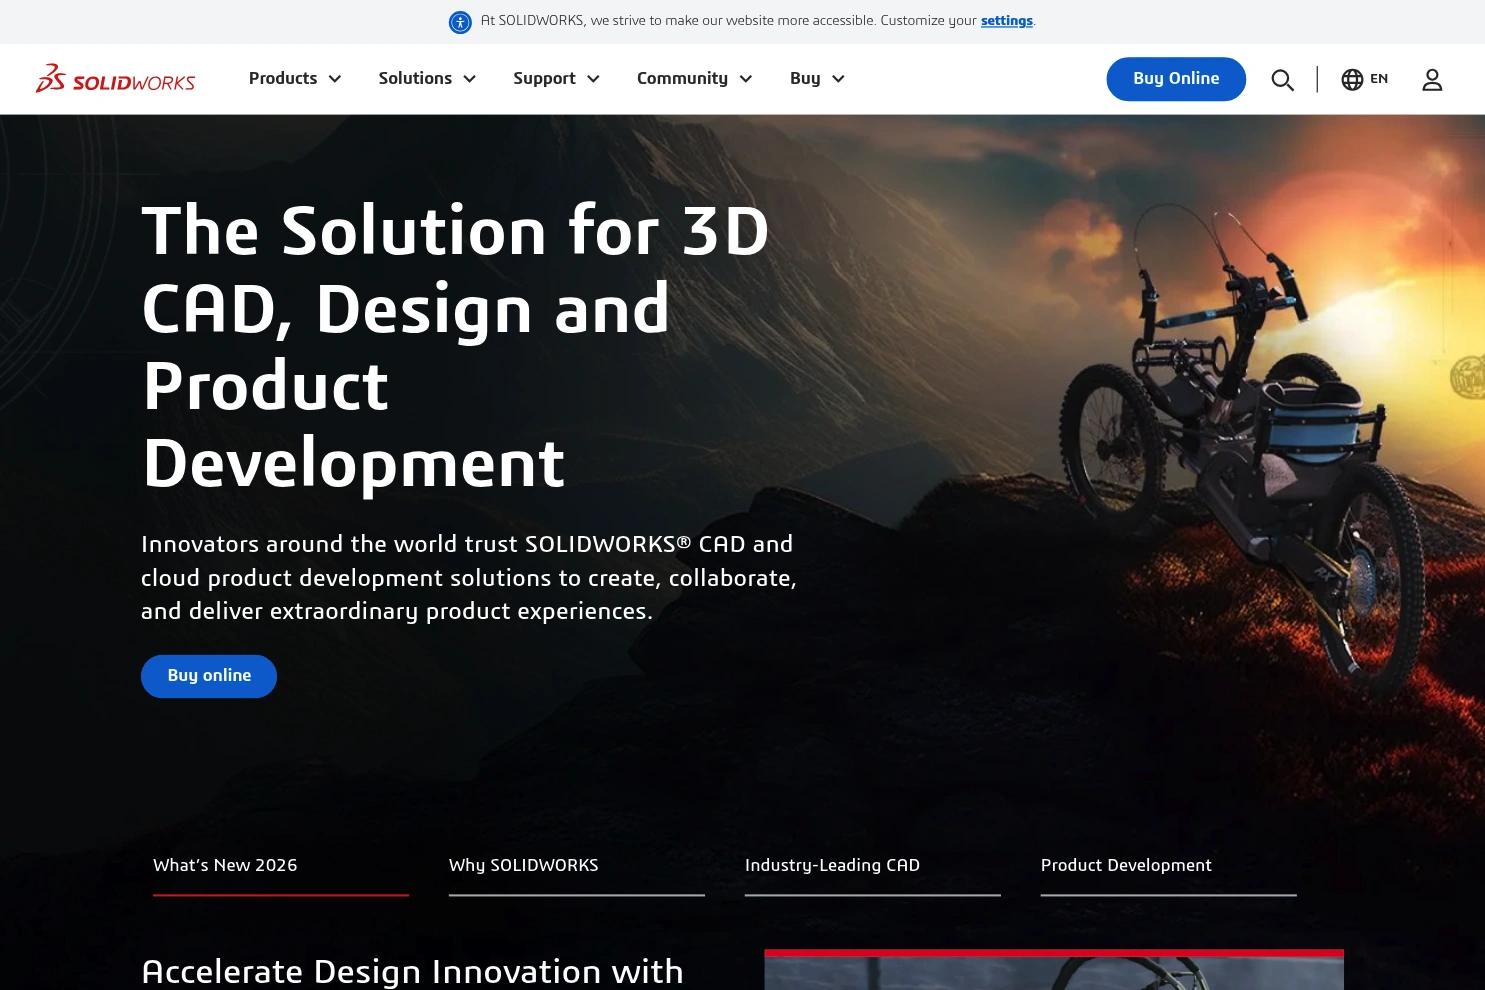Expand the Buy navigation menu
Viewport: 1485px width, 990px height.
point(817,79)
